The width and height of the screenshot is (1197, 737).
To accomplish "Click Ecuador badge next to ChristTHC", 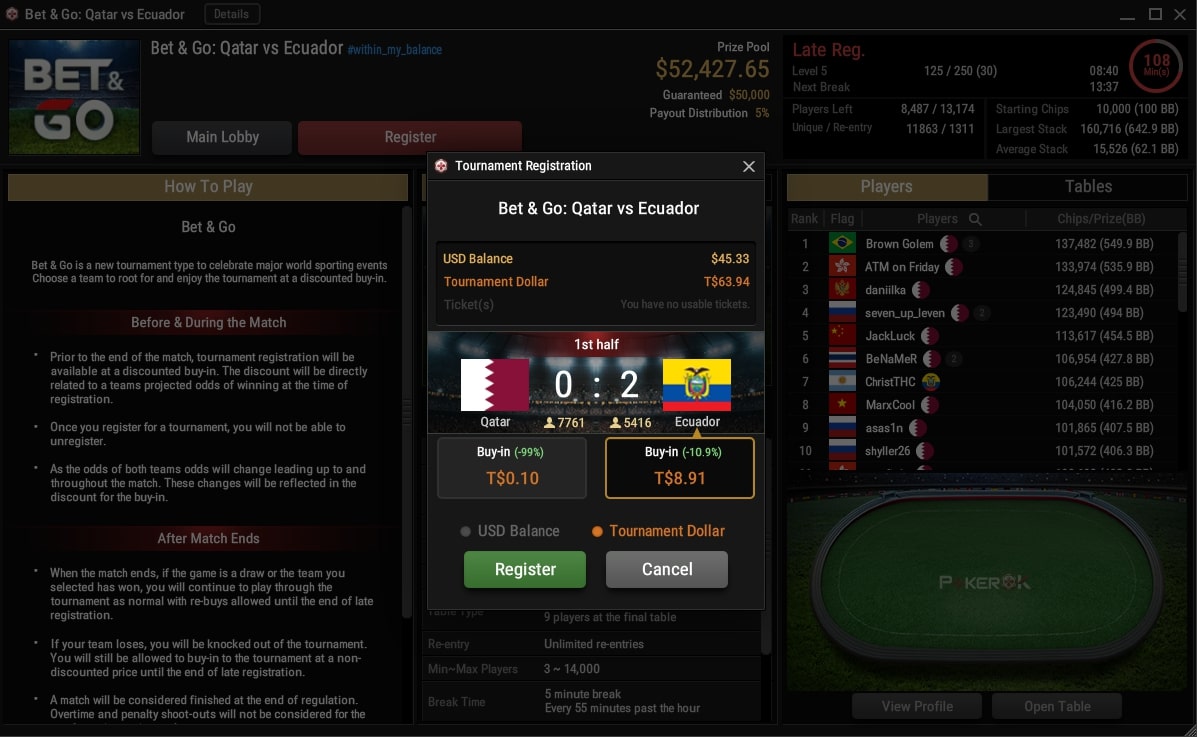I will pyautogui.click(x=931, y=382).
